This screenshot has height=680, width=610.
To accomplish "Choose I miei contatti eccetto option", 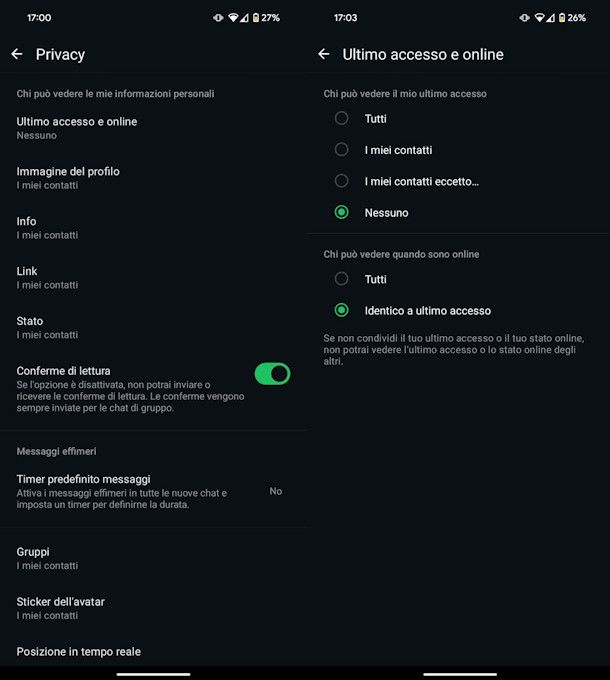I will [x=342, y=181].
